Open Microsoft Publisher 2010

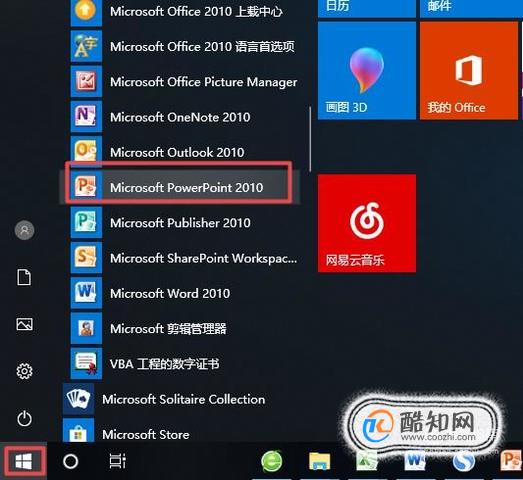point(180,222)
